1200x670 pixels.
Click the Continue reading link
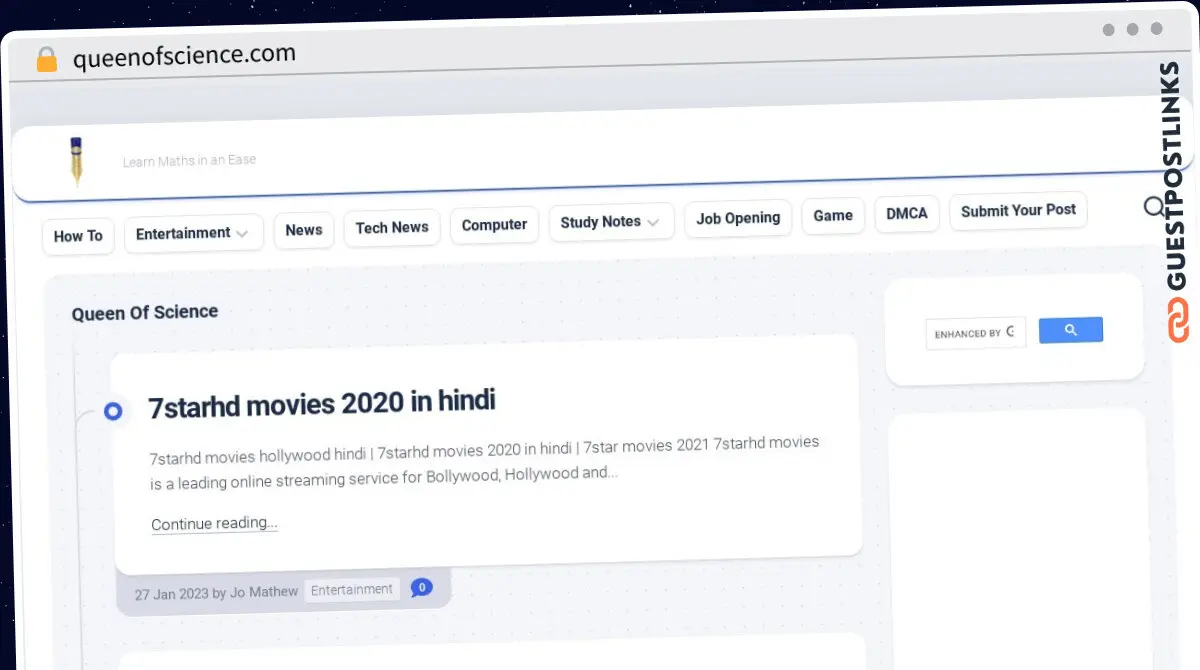[x=214, y=524]
